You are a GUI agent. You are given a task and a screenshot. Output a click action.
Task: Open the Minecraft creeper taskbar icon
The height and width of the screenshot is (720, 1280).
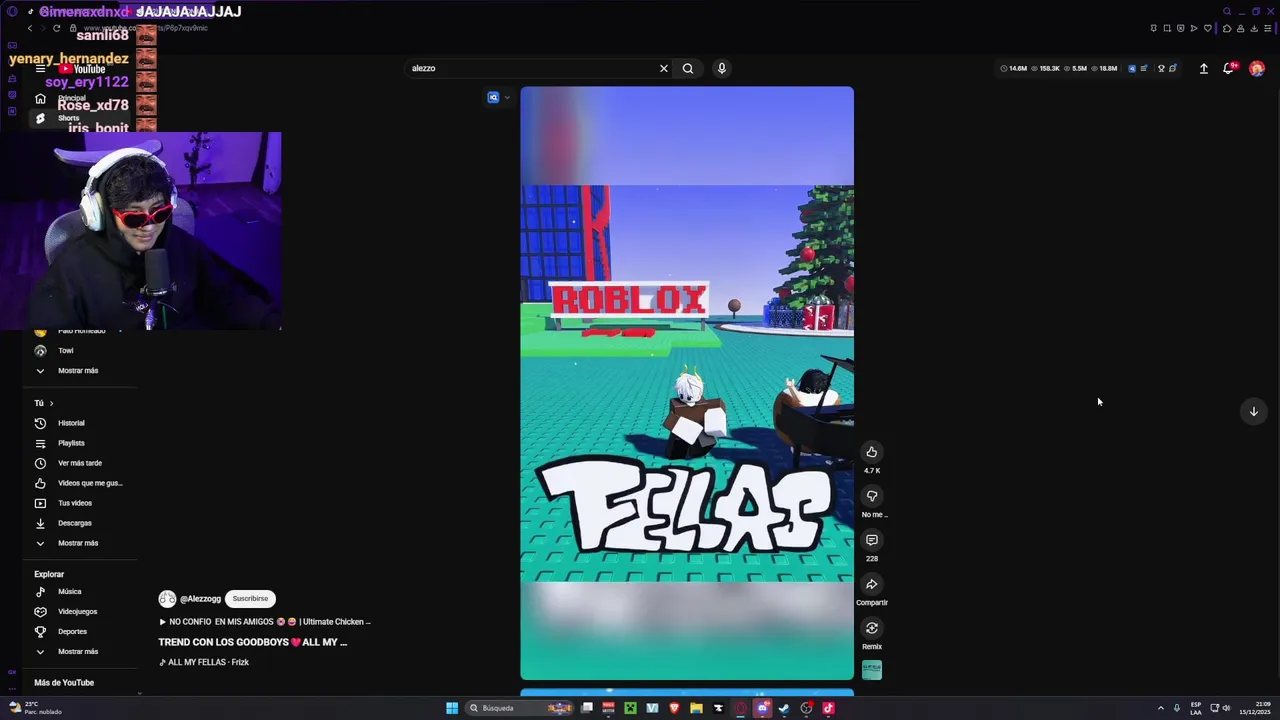pos(630,708)
